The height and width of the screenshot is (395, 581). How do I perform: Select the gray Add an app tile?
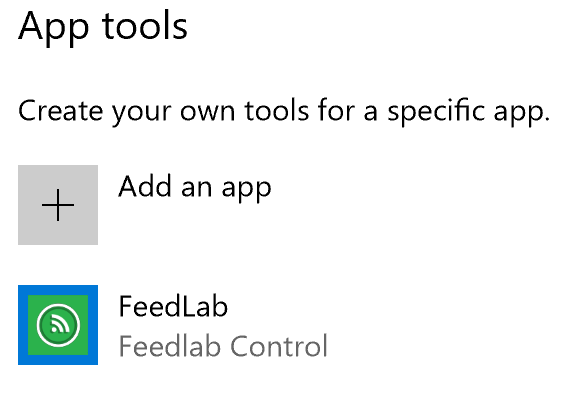click(58, 205)
